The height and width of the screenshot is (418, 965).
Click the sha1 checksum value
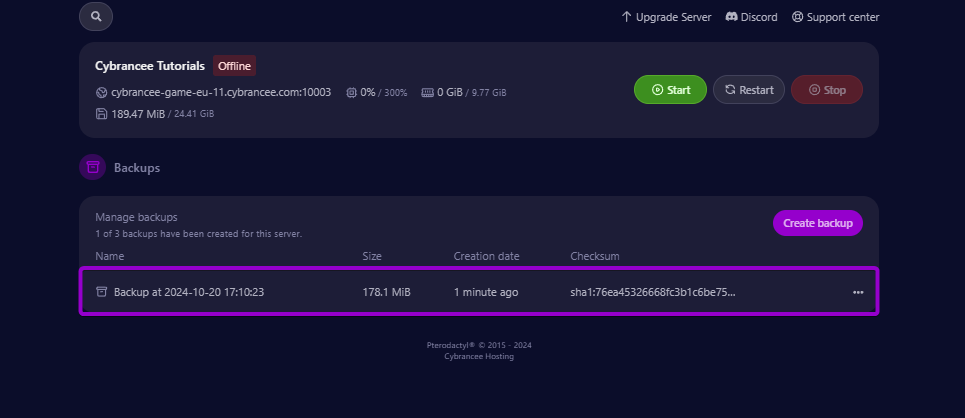point(653,292)
